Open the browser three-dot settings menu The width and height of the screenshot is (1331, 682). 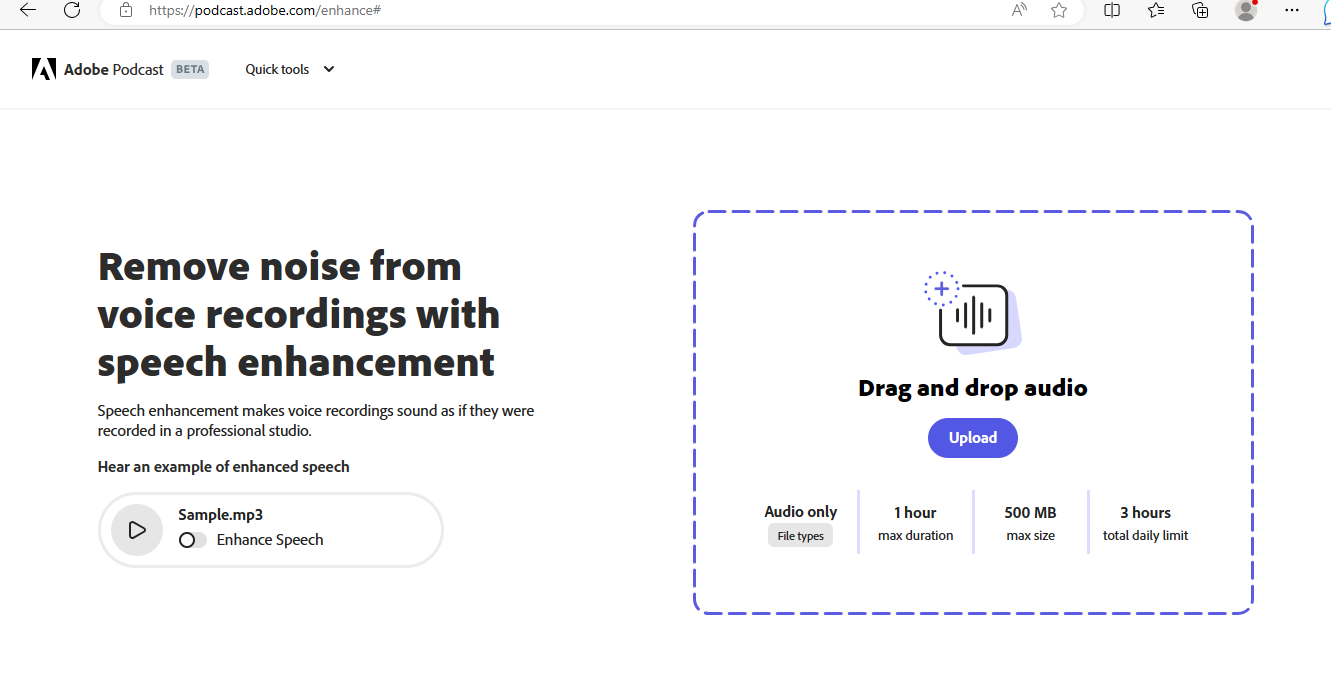[x=1291, y=10]
